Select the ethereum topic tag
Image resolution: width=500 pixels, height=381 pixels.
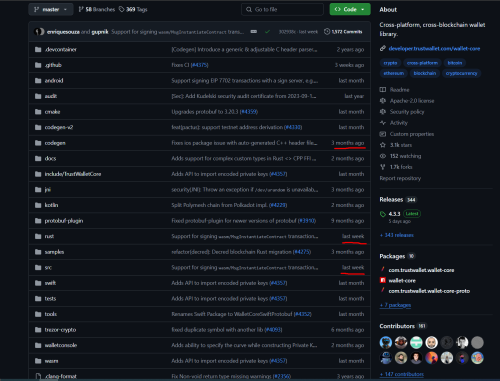(x=394, y=73)
